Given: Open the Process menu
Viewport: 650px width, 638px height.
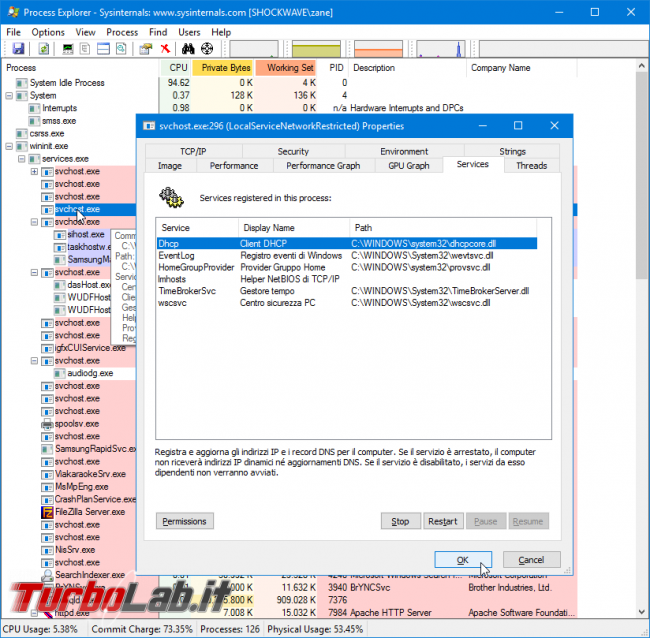Looking at the screenshot, I should pyautogui.click(x=122, y=32).
